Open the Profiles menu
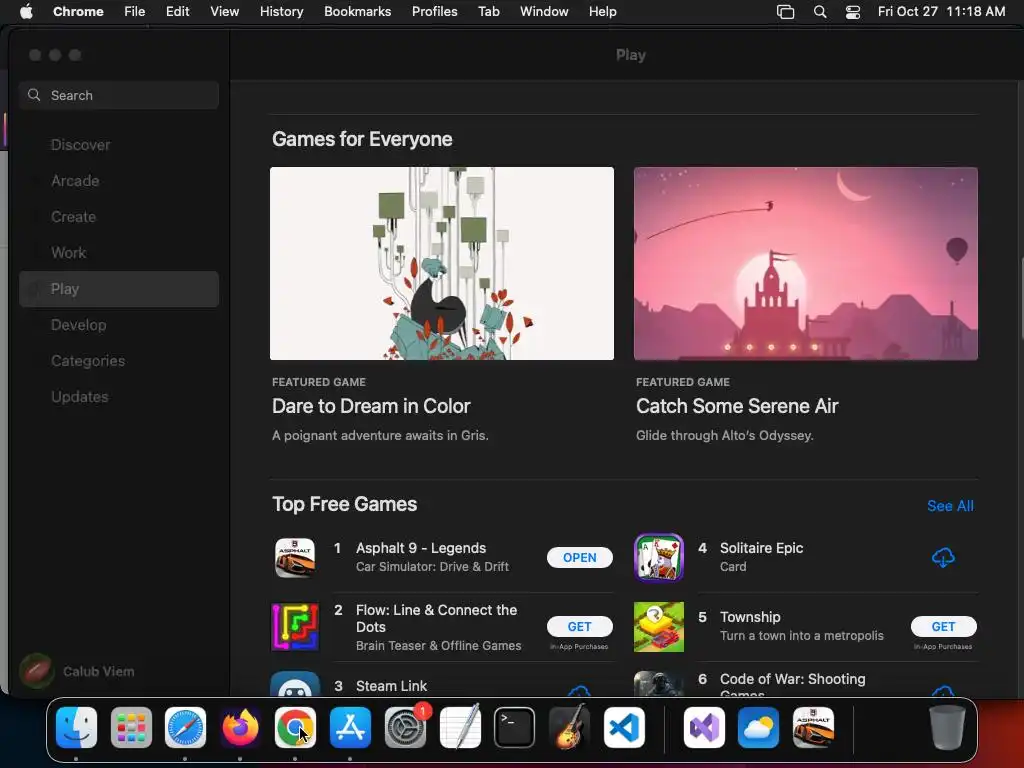Viewport: 1024px width, 768px height. point(434,12)
